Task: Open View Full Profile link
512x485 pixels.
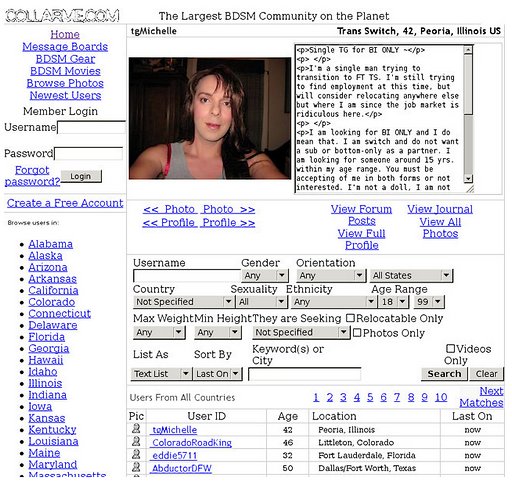Action: (x=362, y=239)
